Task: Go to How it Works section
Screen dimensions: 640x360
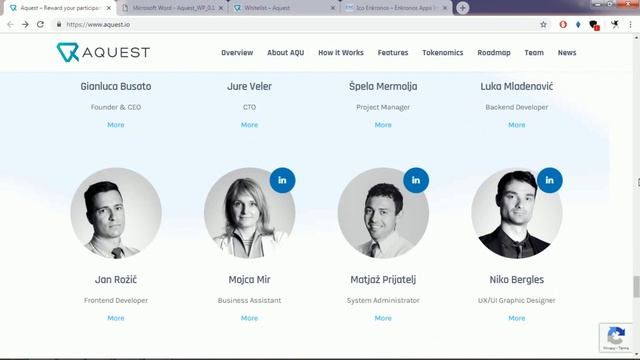Action: (x=341, y=53)
